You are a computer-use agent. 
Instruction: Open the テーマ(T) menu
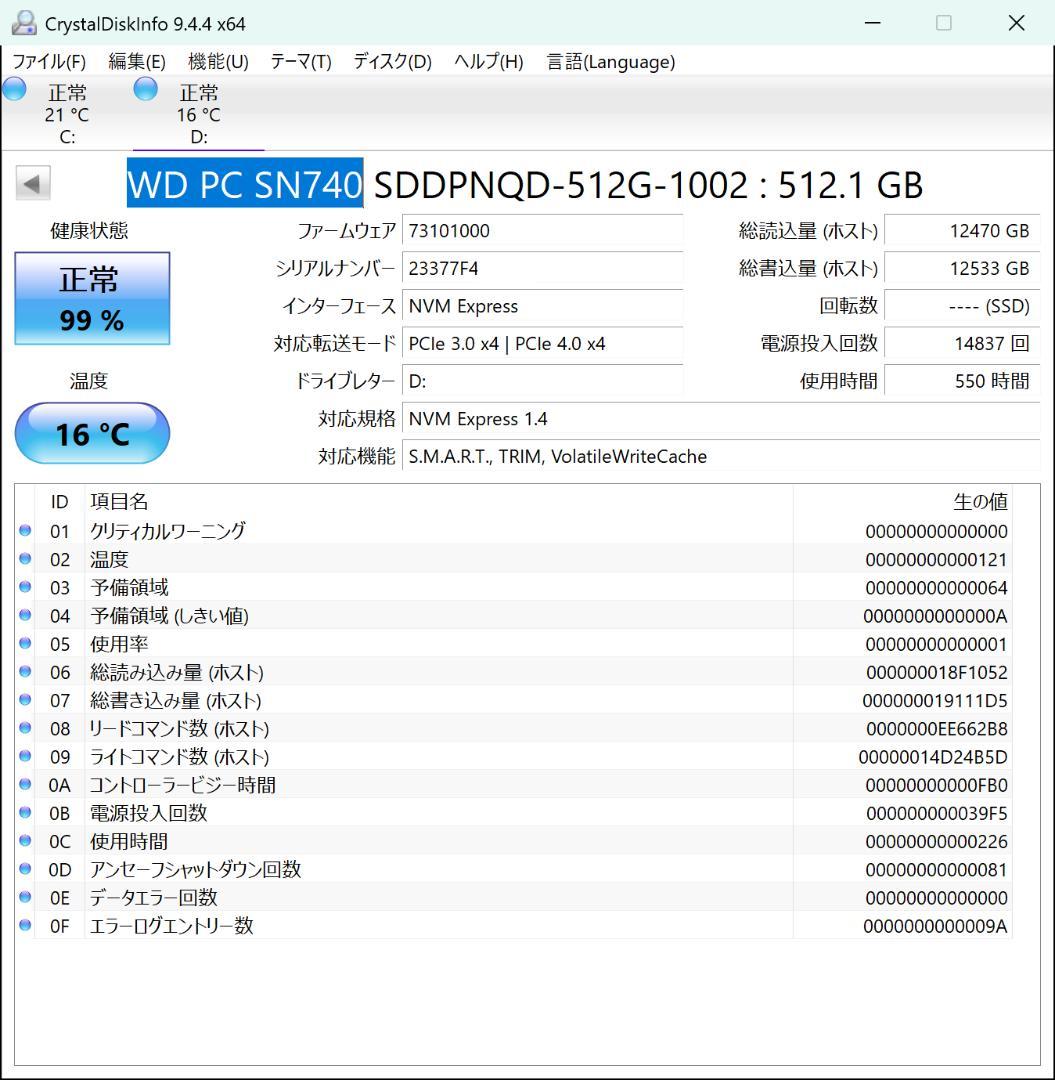pyautogui.click(x=300, y=61)
